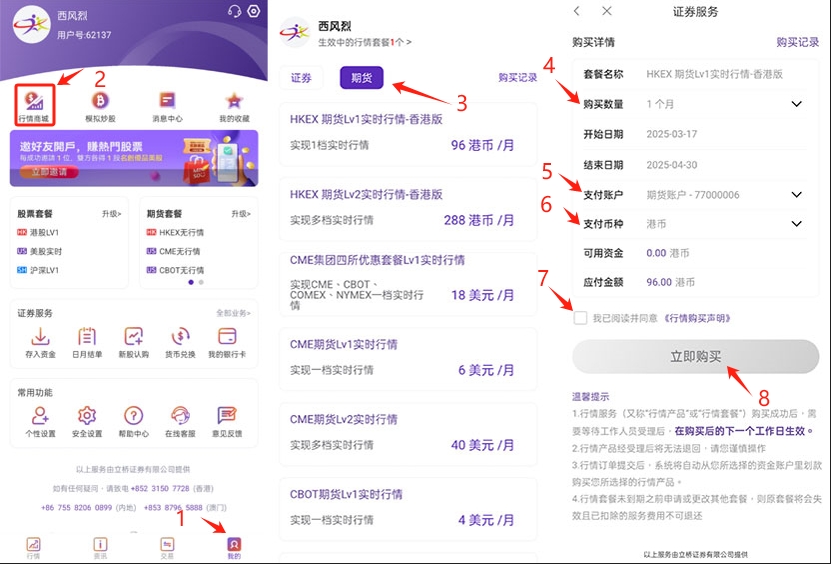Tap the 沪深LV1 entry in 股票套餐
Screen dimensions: 831x564
point(38,270)
